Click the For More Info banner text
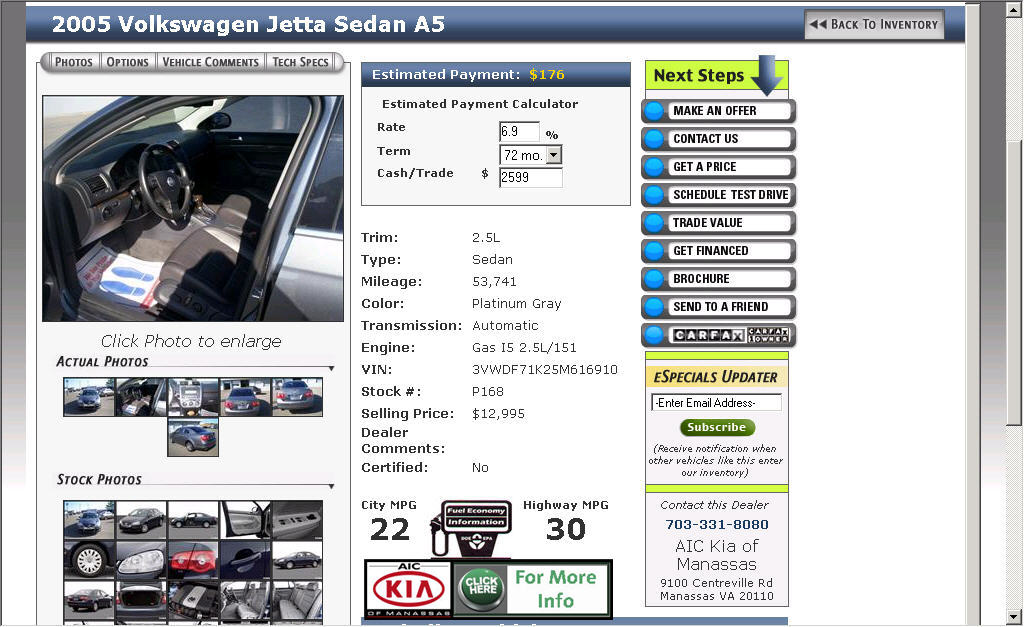Screen dimensions: 1024x627 tap(555, 589)
